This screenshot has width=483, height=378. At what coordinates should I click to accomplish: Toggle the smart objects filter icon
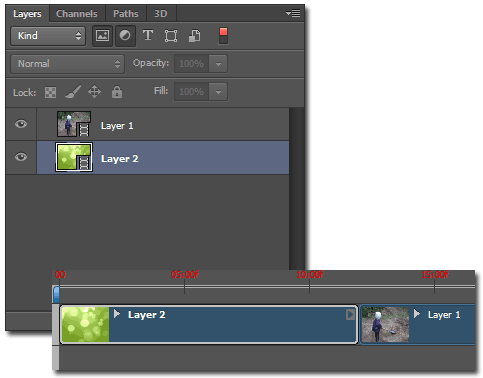click(194, 36)
